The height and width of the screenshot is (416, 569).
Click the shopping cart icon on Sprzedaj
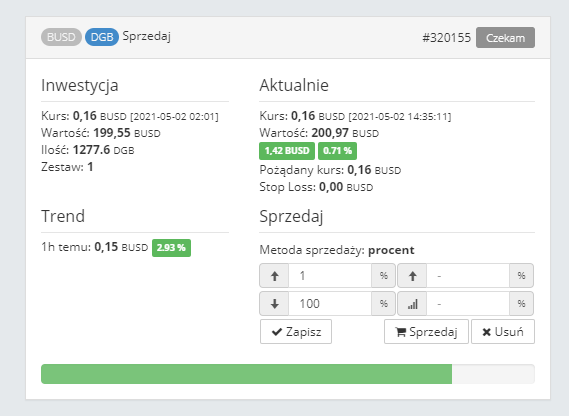point(401,332)
